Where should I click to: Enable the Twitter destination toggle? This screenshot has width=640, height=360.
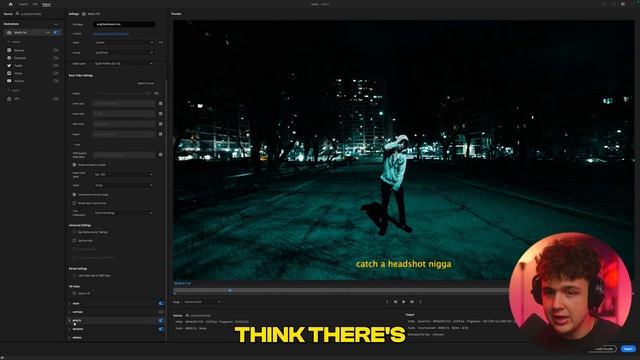click(56, 65)
